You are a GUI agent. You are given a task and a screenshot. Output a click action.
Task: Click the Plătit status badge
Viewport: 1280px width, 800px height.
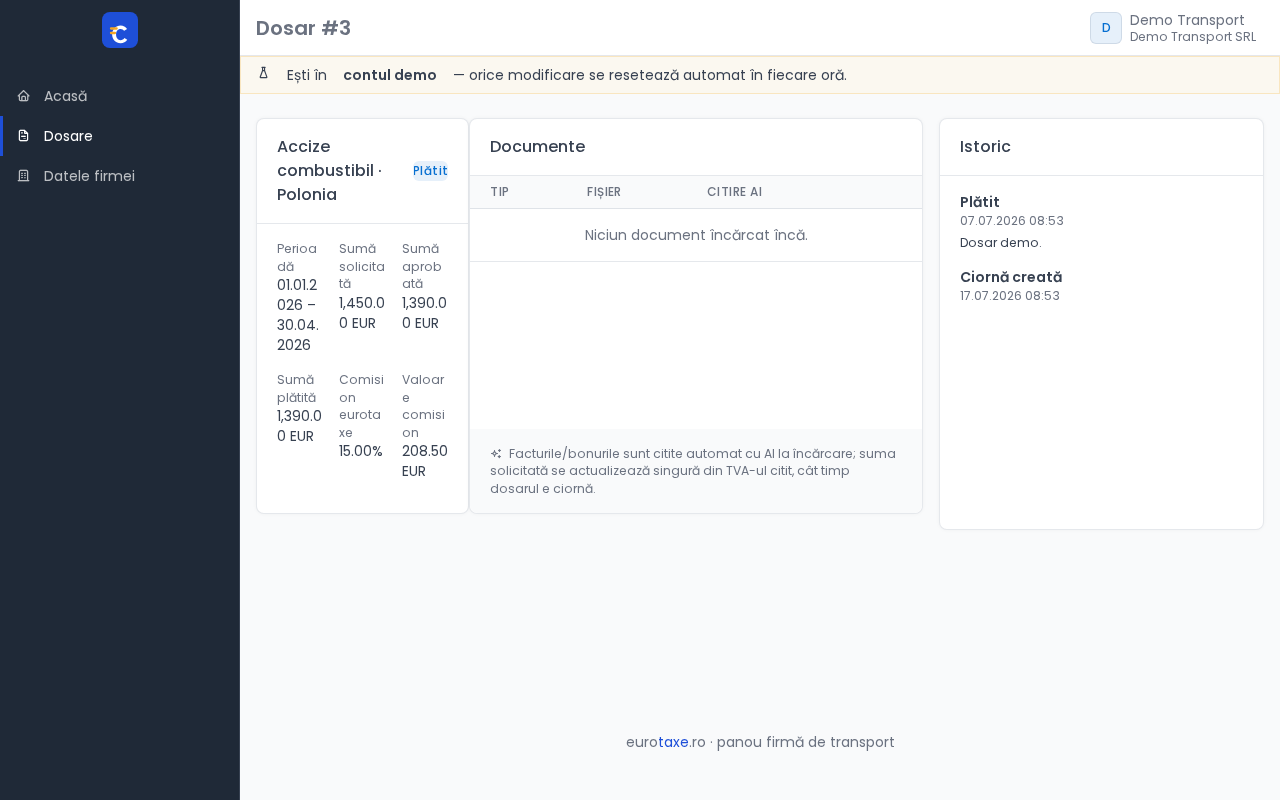(x=430, y=171)
